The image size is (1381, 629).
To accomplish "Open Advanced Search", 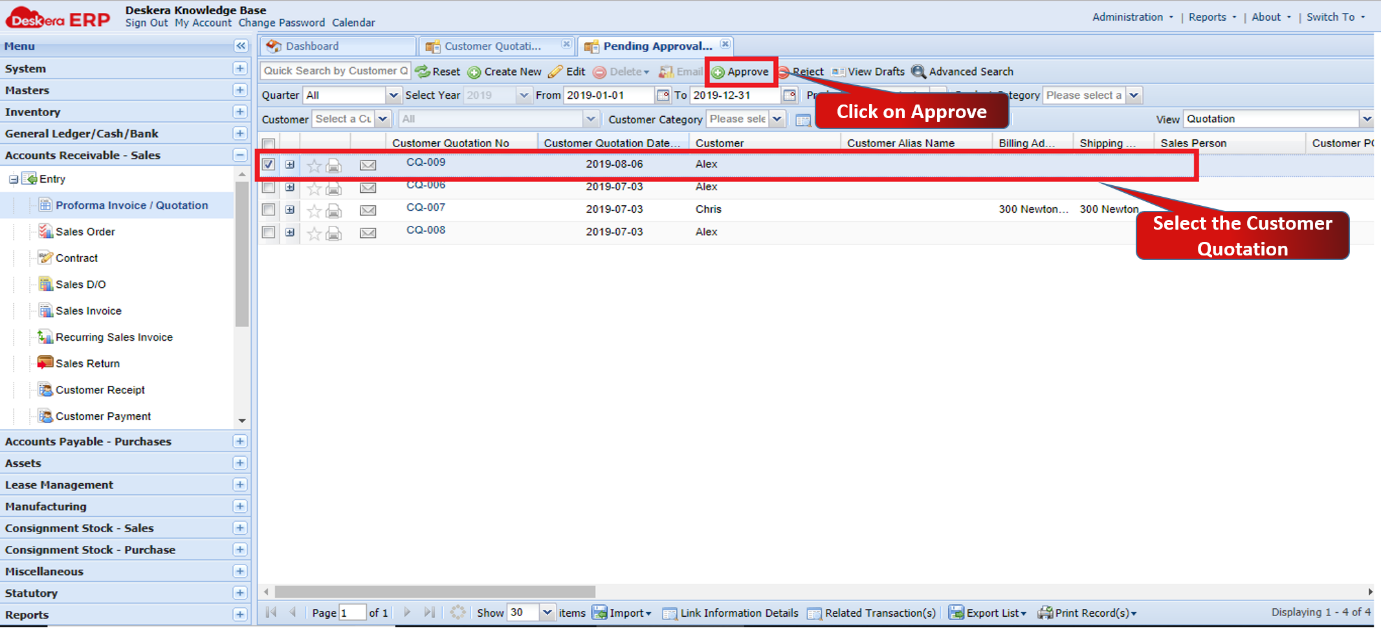I will pyautogui.click(x=962, y=72).
